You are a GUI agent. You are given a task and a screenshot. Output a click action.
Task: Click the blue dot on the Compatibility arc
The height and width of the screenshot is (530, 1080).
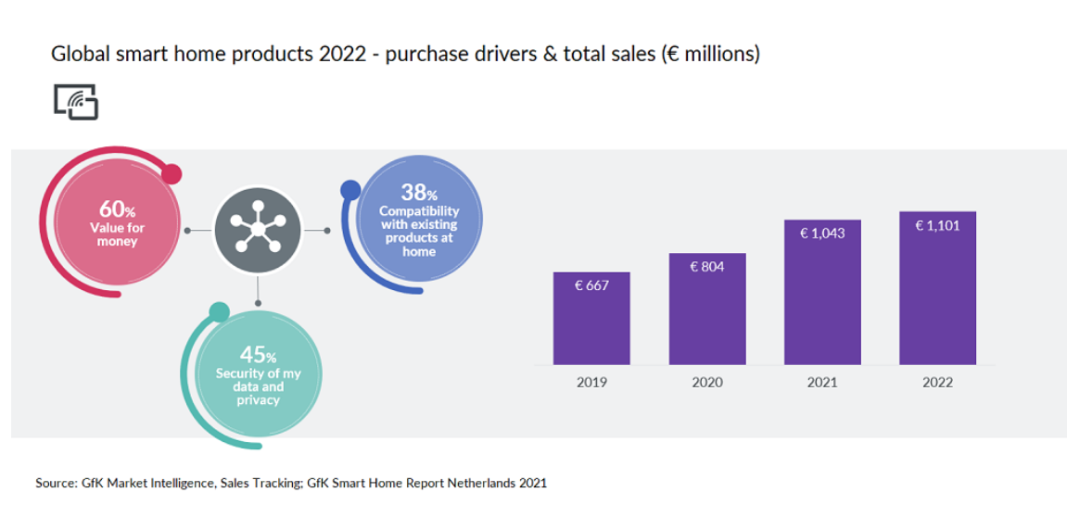[350, 188]
